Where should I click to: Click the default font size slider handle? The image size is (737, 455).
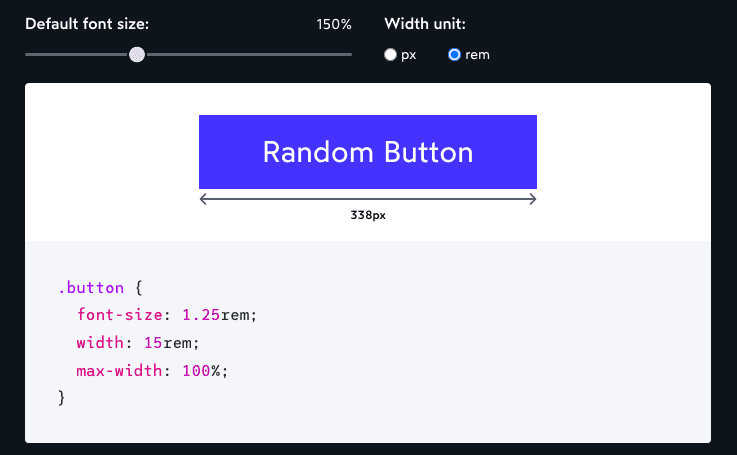(137, 54)
